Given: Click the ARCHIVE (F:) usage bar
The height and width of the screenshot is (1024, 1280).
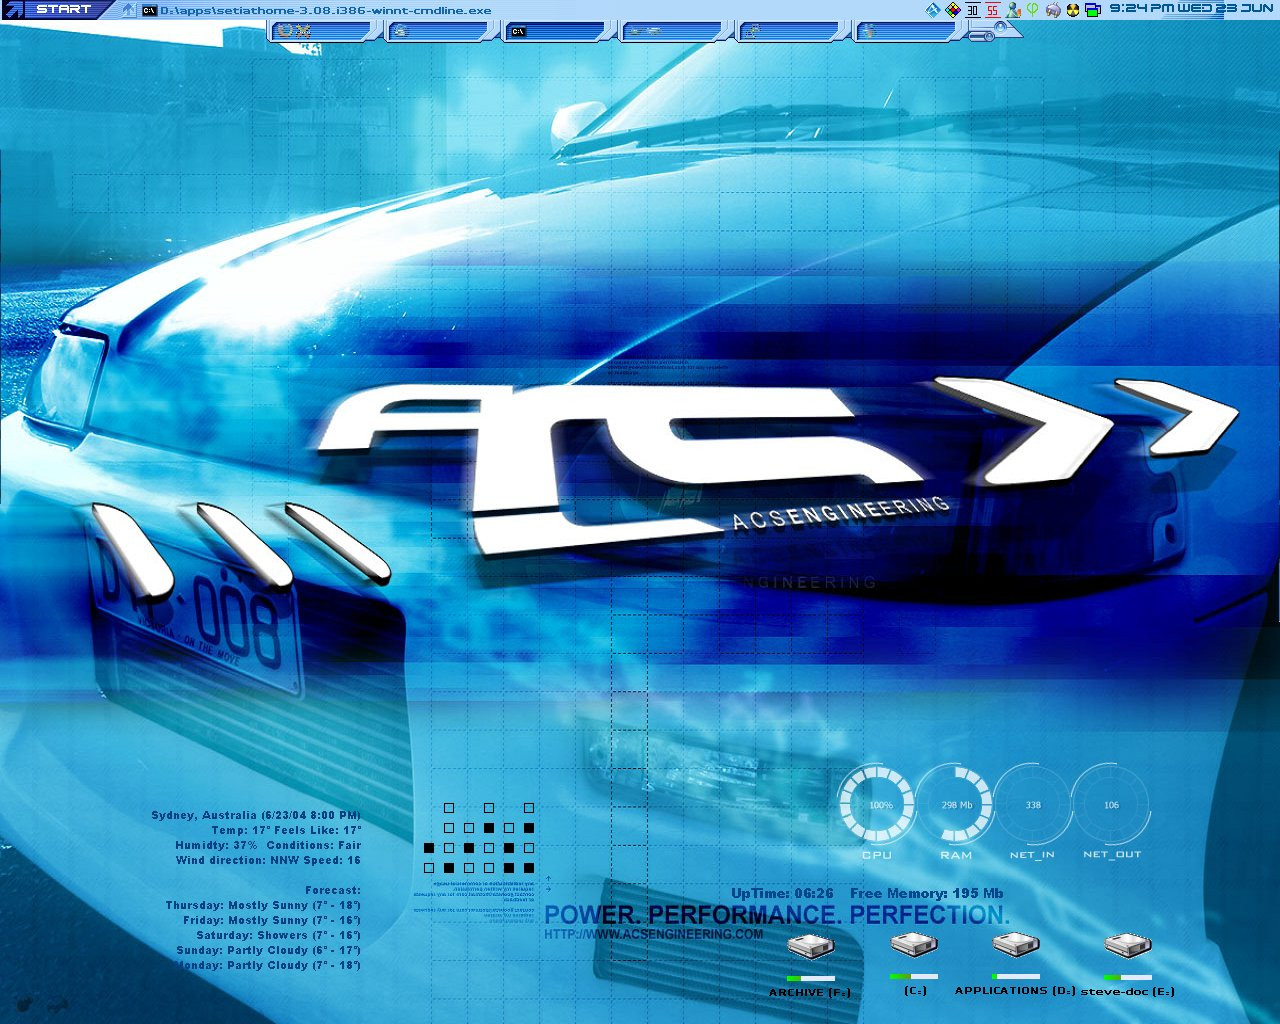Looking at the screenshot, I should [x=811, y=978].
